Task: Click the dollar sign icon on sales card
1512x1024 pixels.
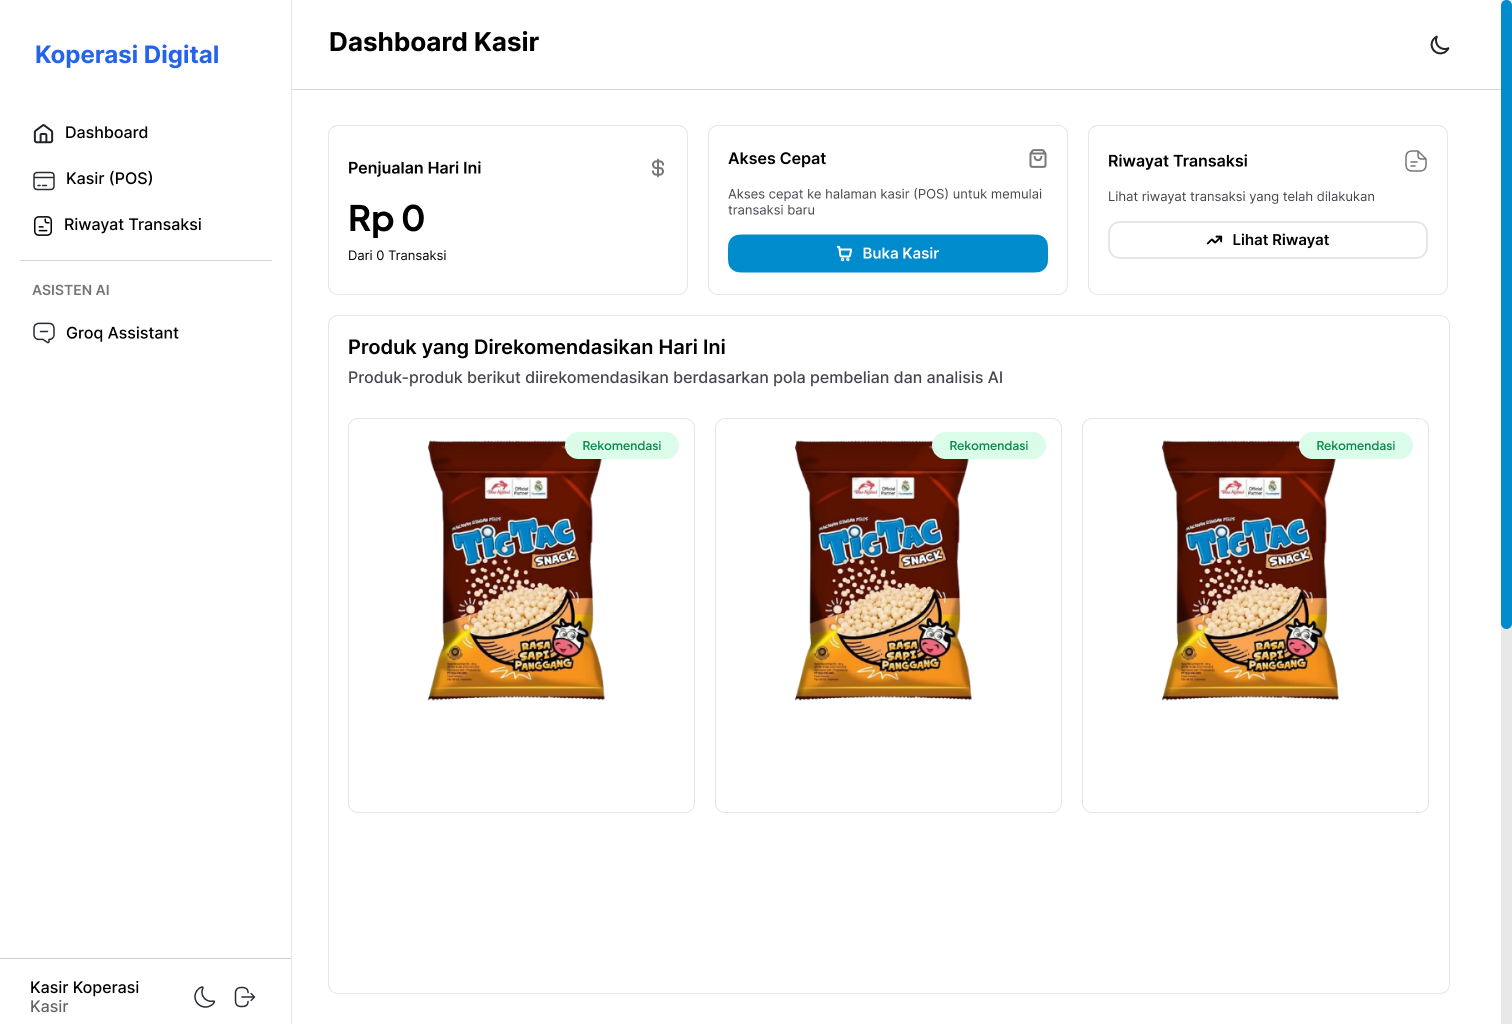Action: pyautogui.click(x=658, y=168)
